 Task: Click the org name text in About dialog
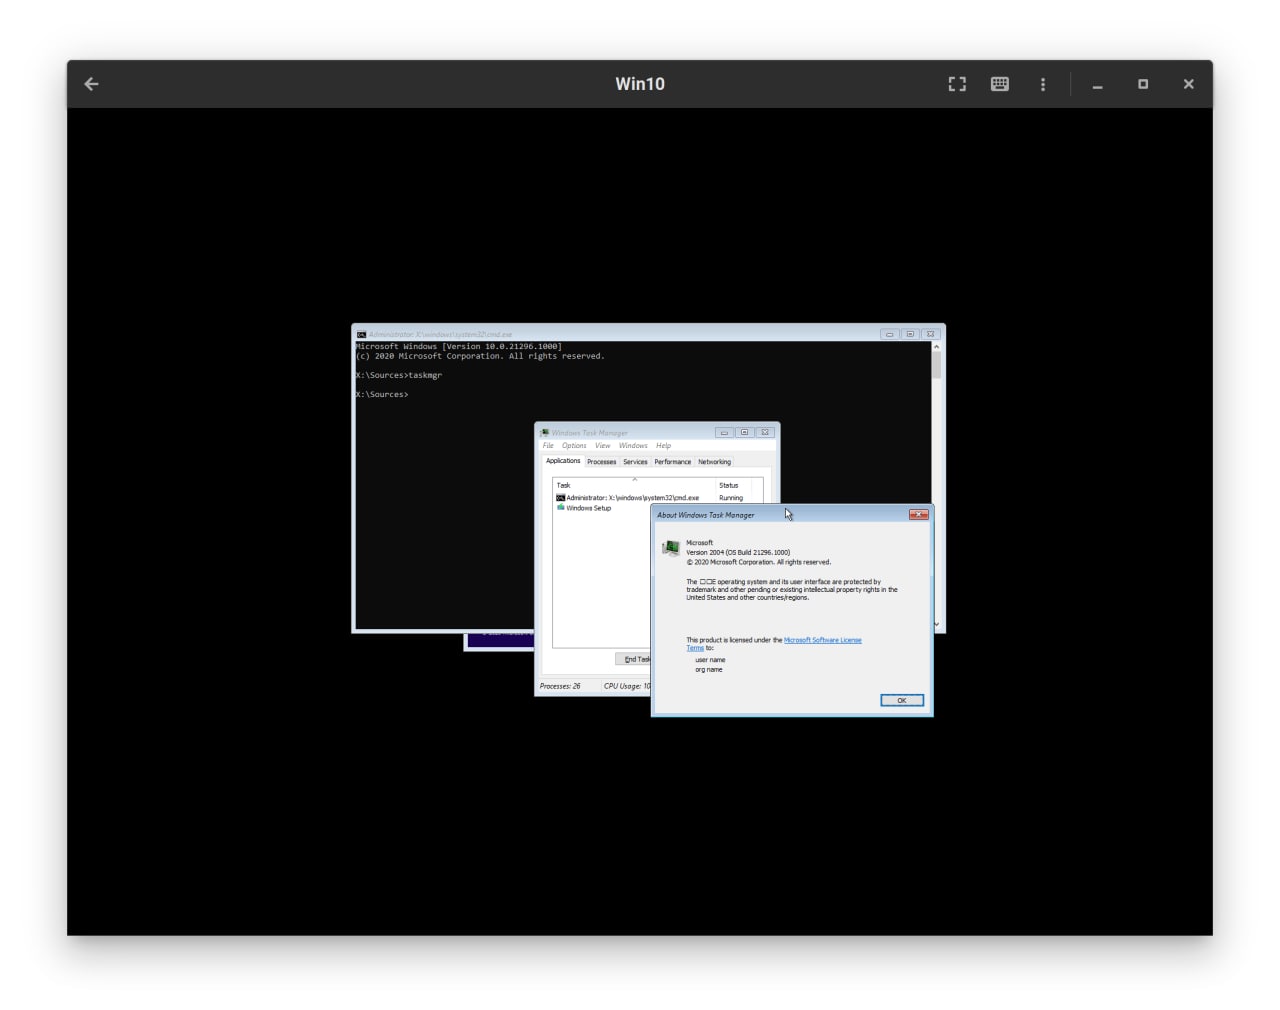coord(709,670)
